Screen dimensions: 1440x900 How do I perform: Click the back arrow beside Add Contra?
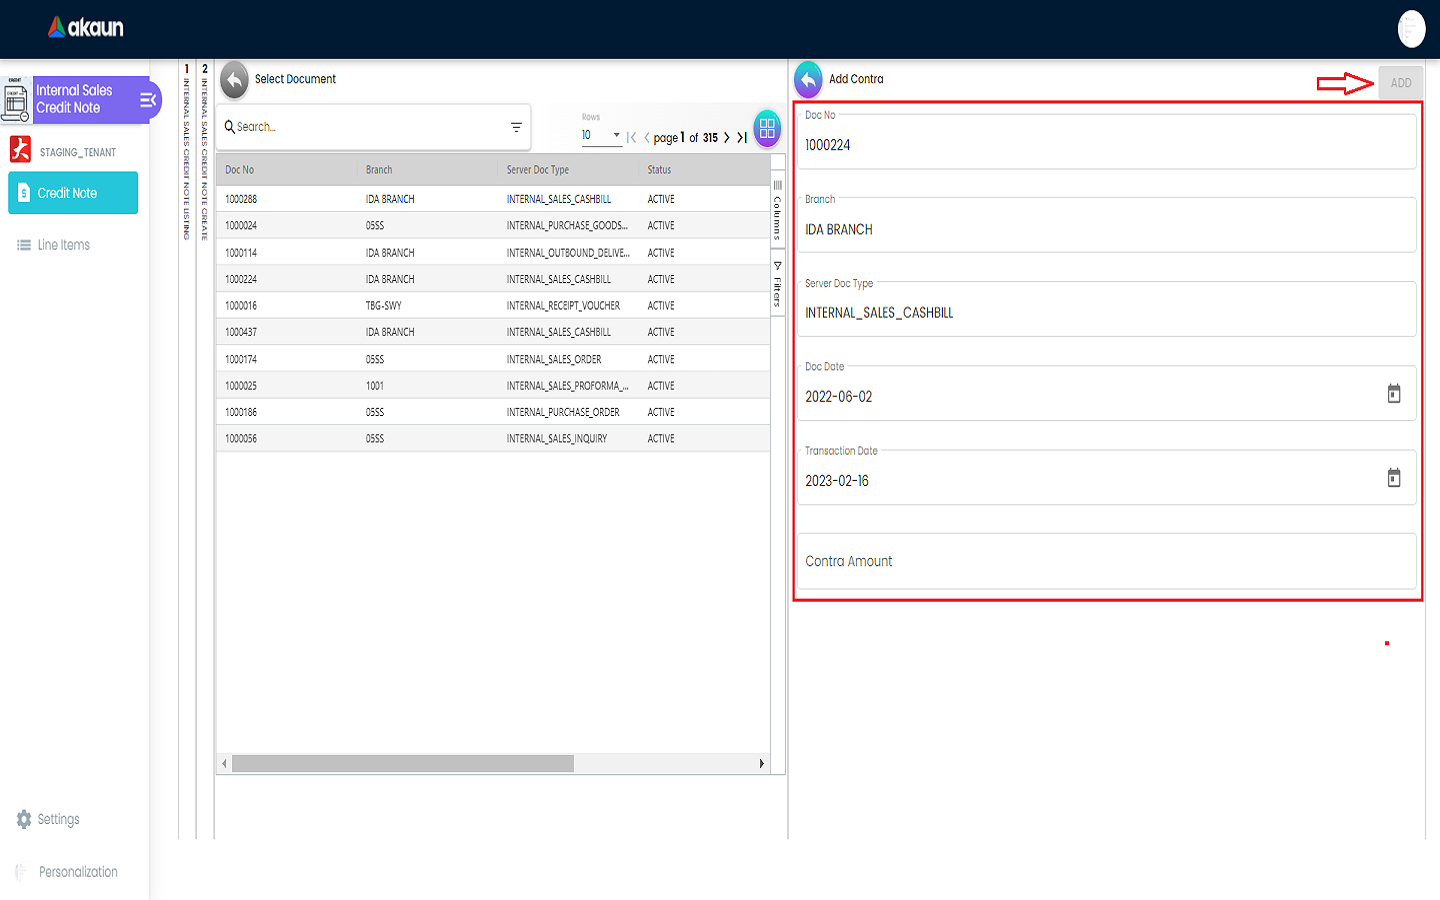[x=808, y=80]
